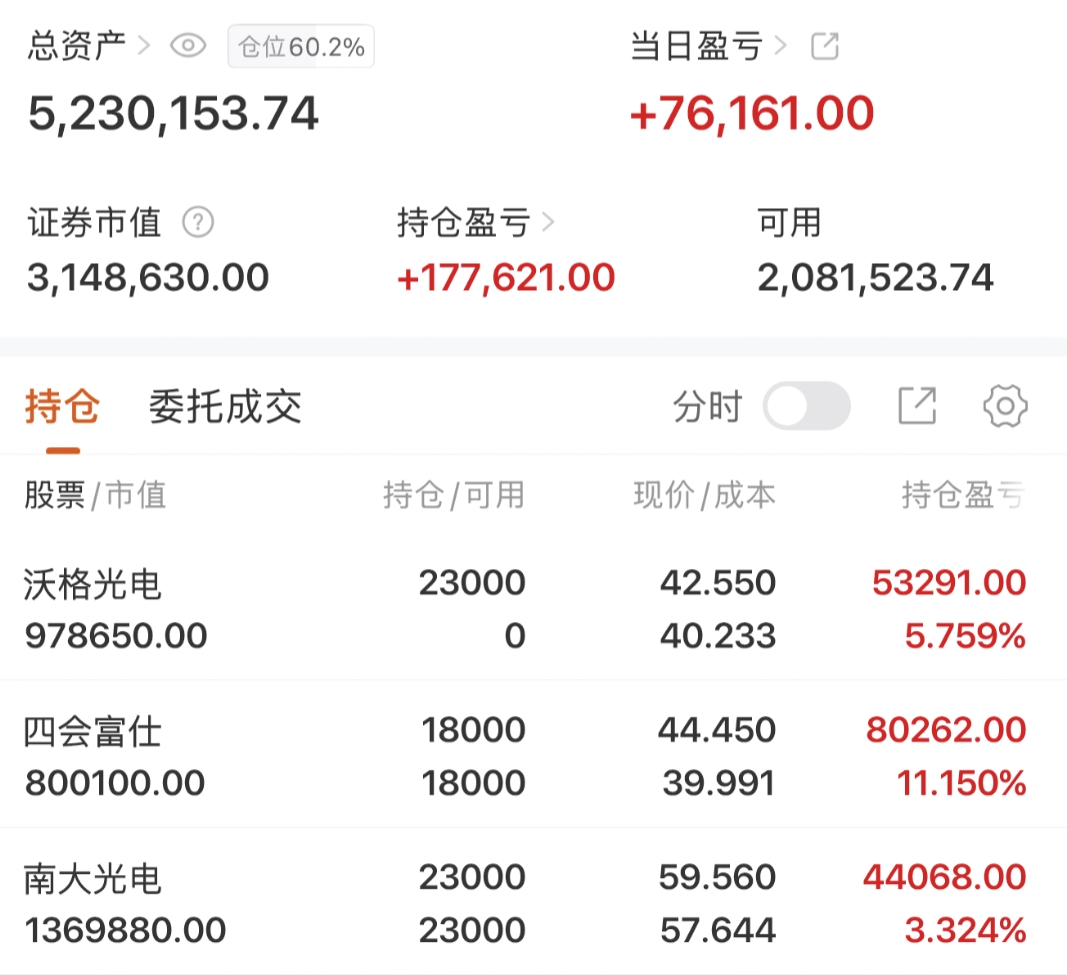1067x975 pixels.
Task: Click the help icon next to 证券市值
Action: [198, 222]
